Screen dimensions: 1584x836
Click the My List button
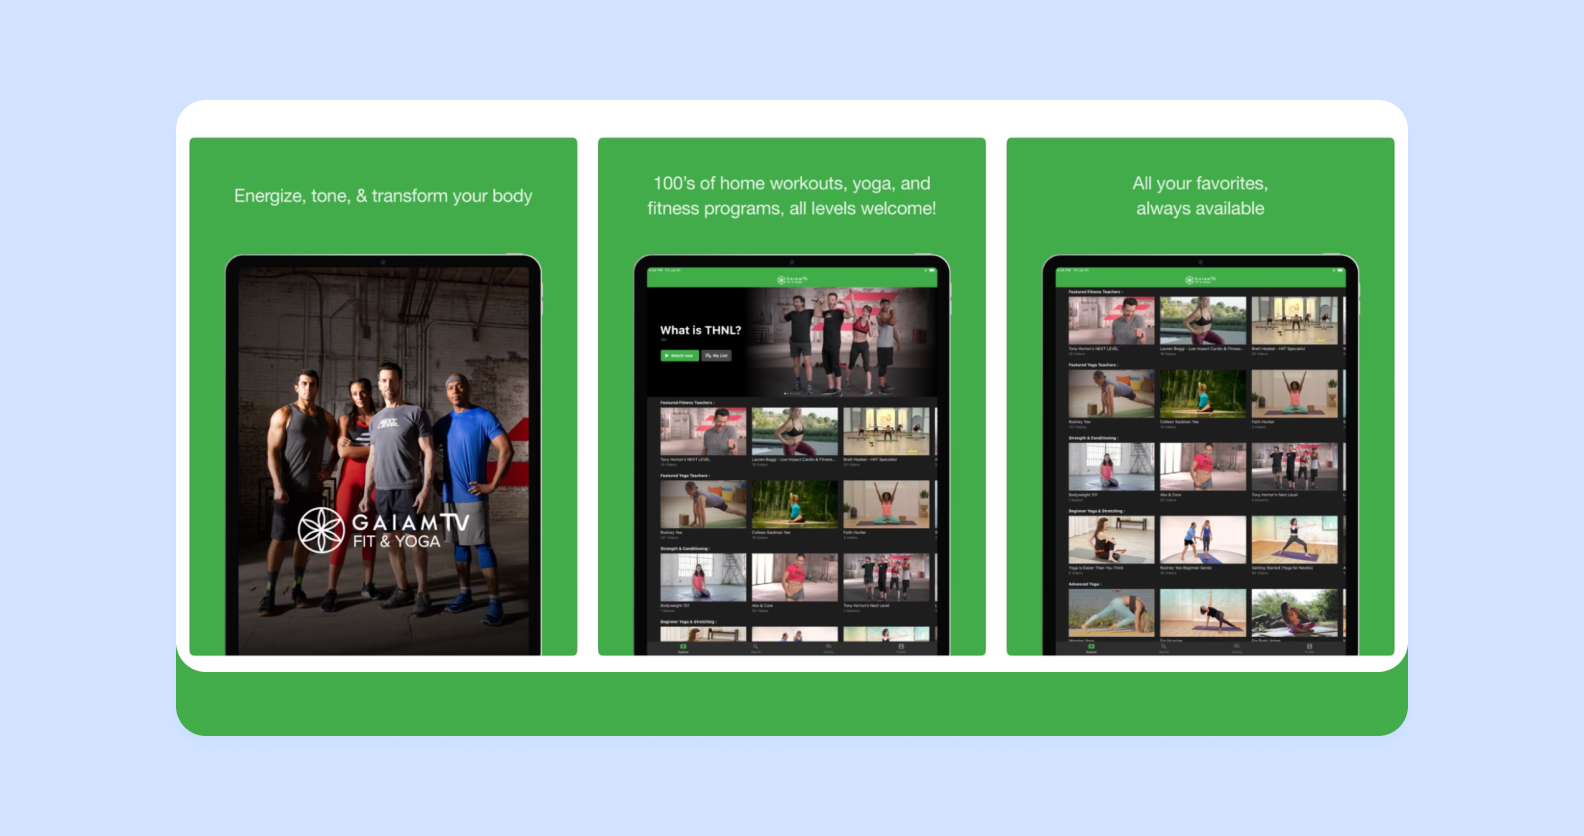tap(717, 355)
